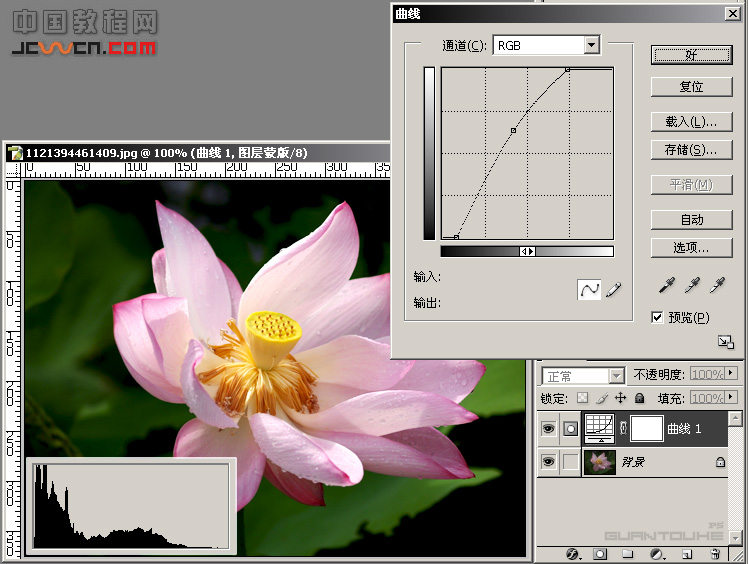The height and width of the screenshot is (564, 748).
Task: Pick the white point eyedropper
Action: (x=716, y=286)
